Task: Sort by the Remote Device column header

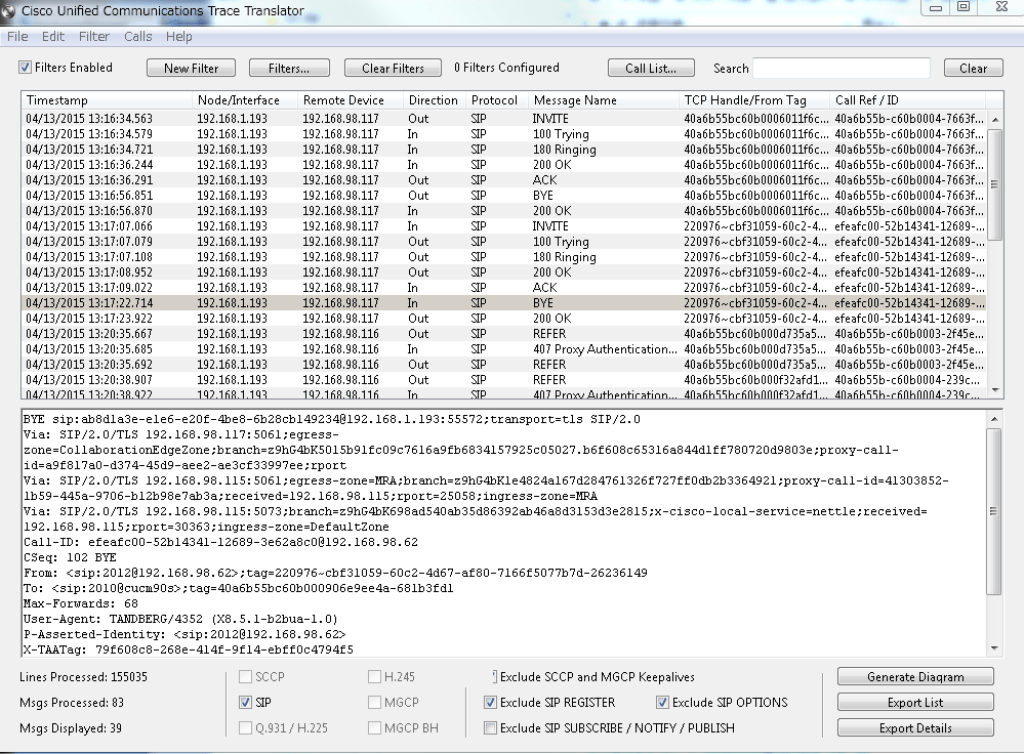Action: pos(350,100)
